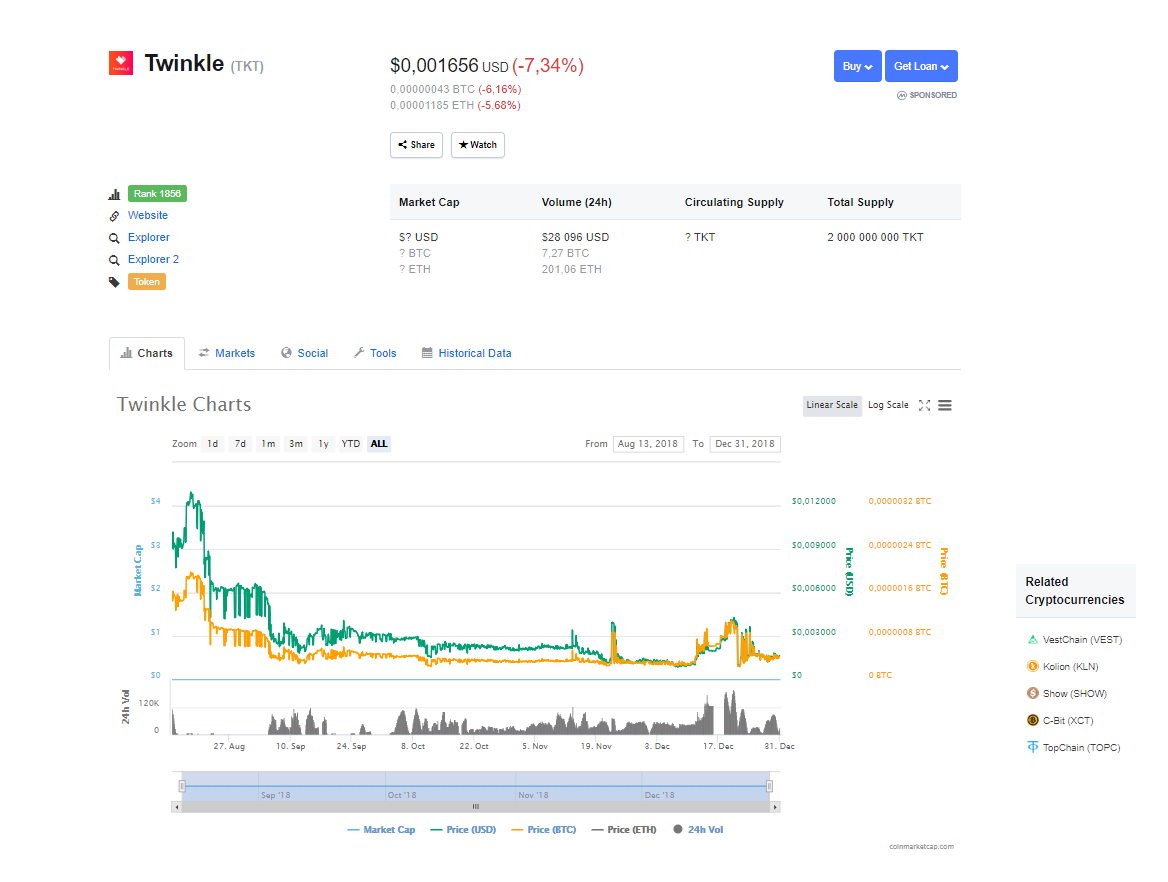This screenshot has width=1168, height=882.
Task: Toggle Market Cap series in legend
Action: pos(381,830)
